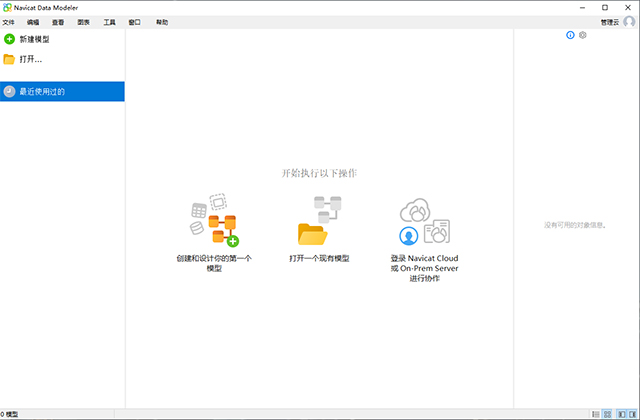The height and width of the screenshot is (420, 640).
Task: Toggle left sidebar pane visibility button
Action: (x=622, y=414)
